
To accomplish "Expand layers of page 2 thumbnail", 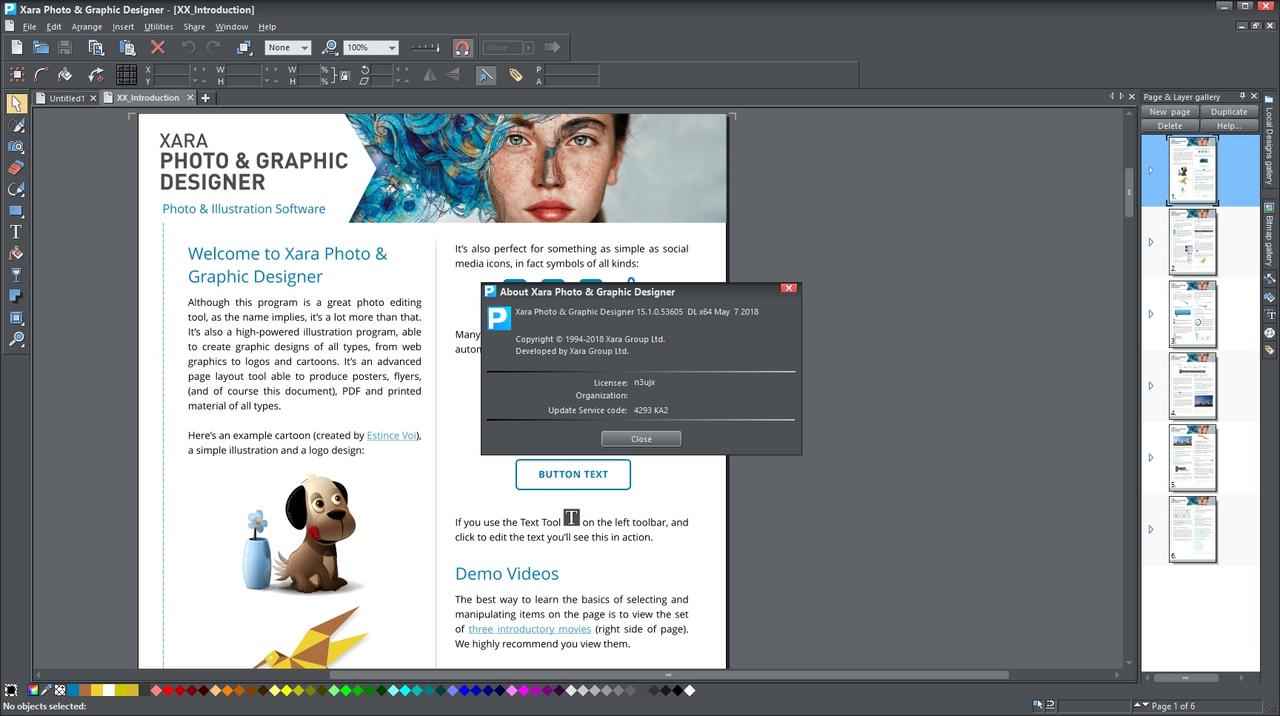I will click(x=1151, y=242).
